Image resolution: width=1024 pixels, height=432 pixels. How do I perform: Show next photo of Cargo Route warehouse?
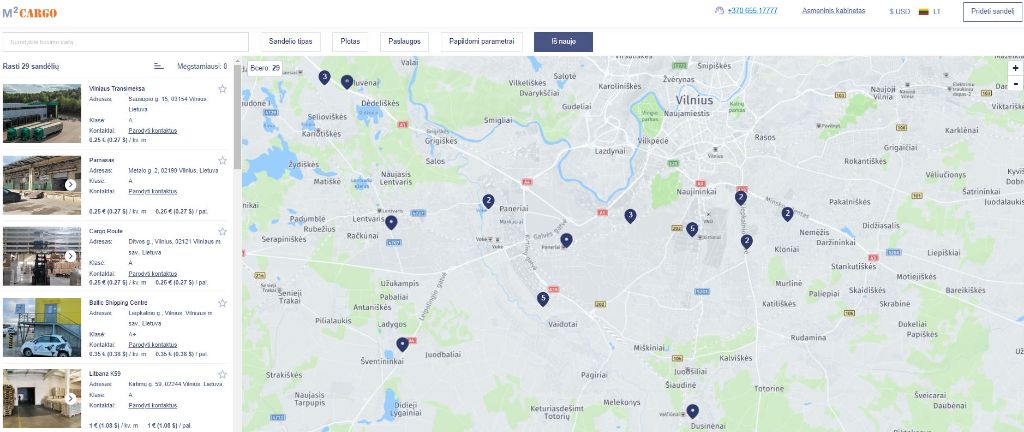(71, 256)
